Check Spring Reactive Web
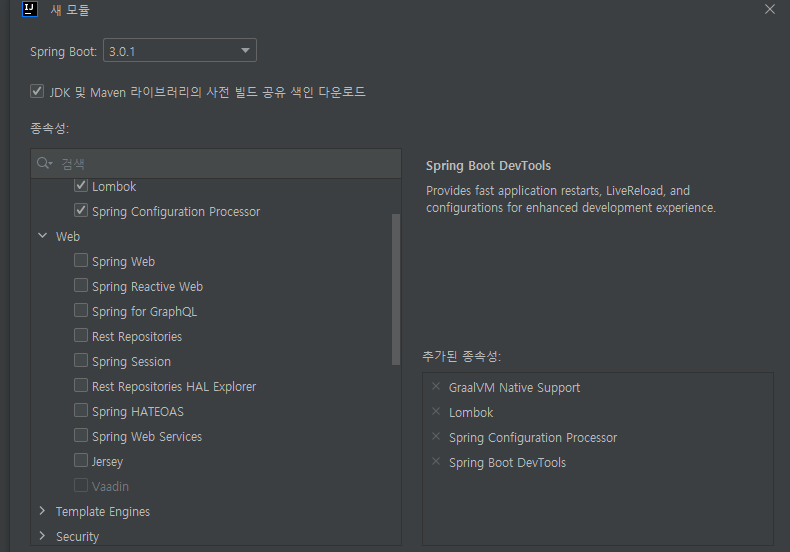 [x=81, y=285]
